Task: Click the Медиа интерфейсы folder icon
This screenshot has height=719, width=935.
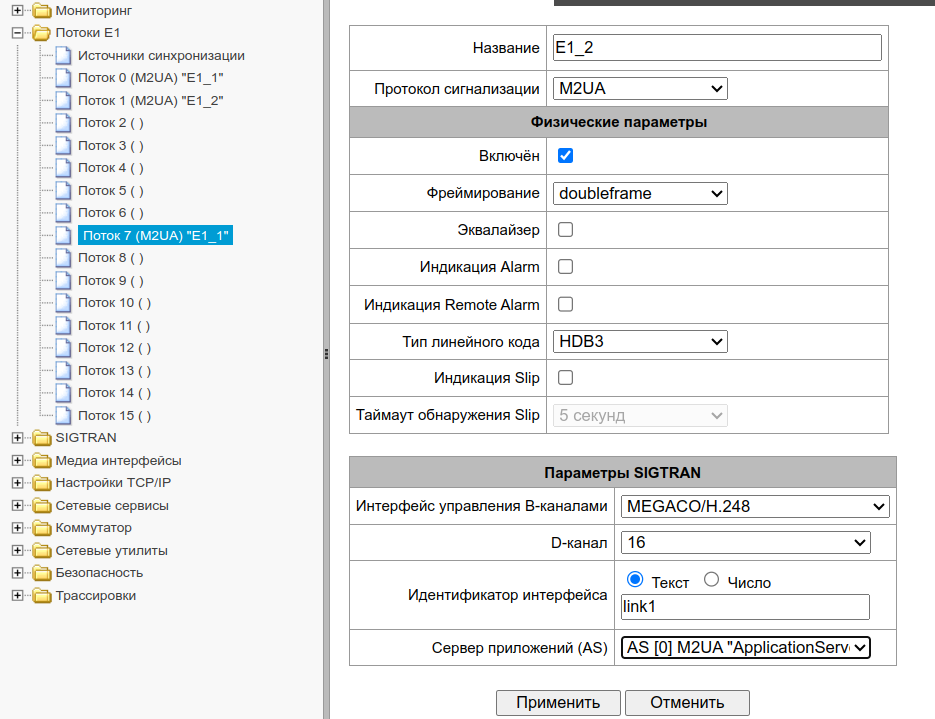Action: (x=41, y=461)
